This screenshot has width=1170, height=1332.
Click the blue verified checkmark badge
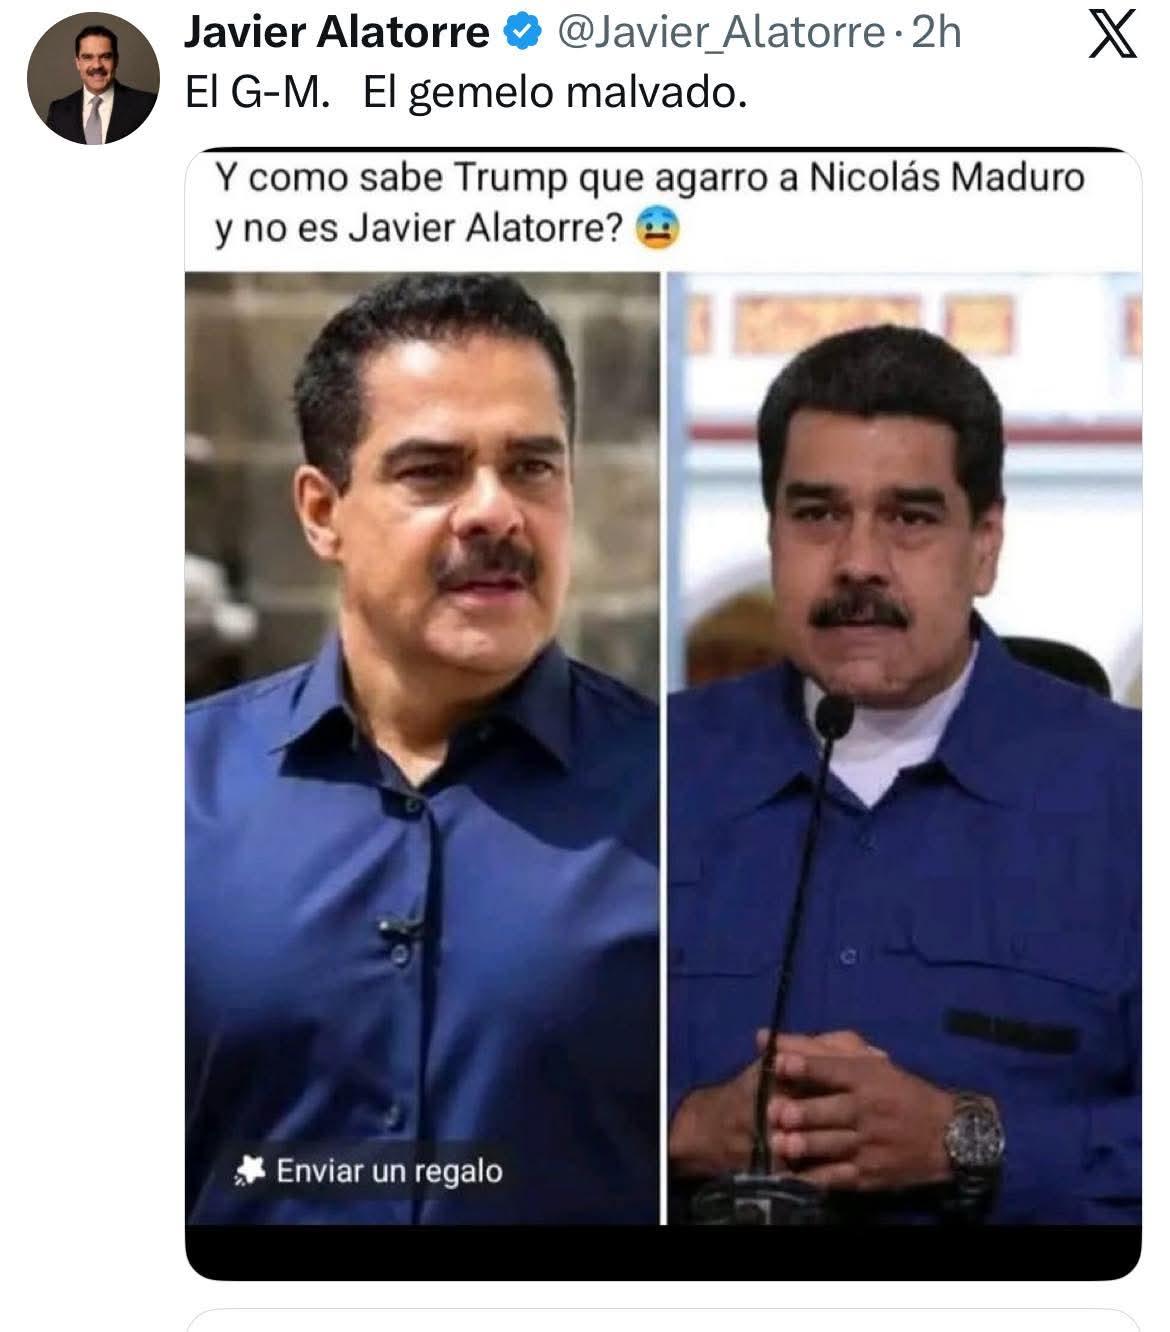tap(521, 33)
